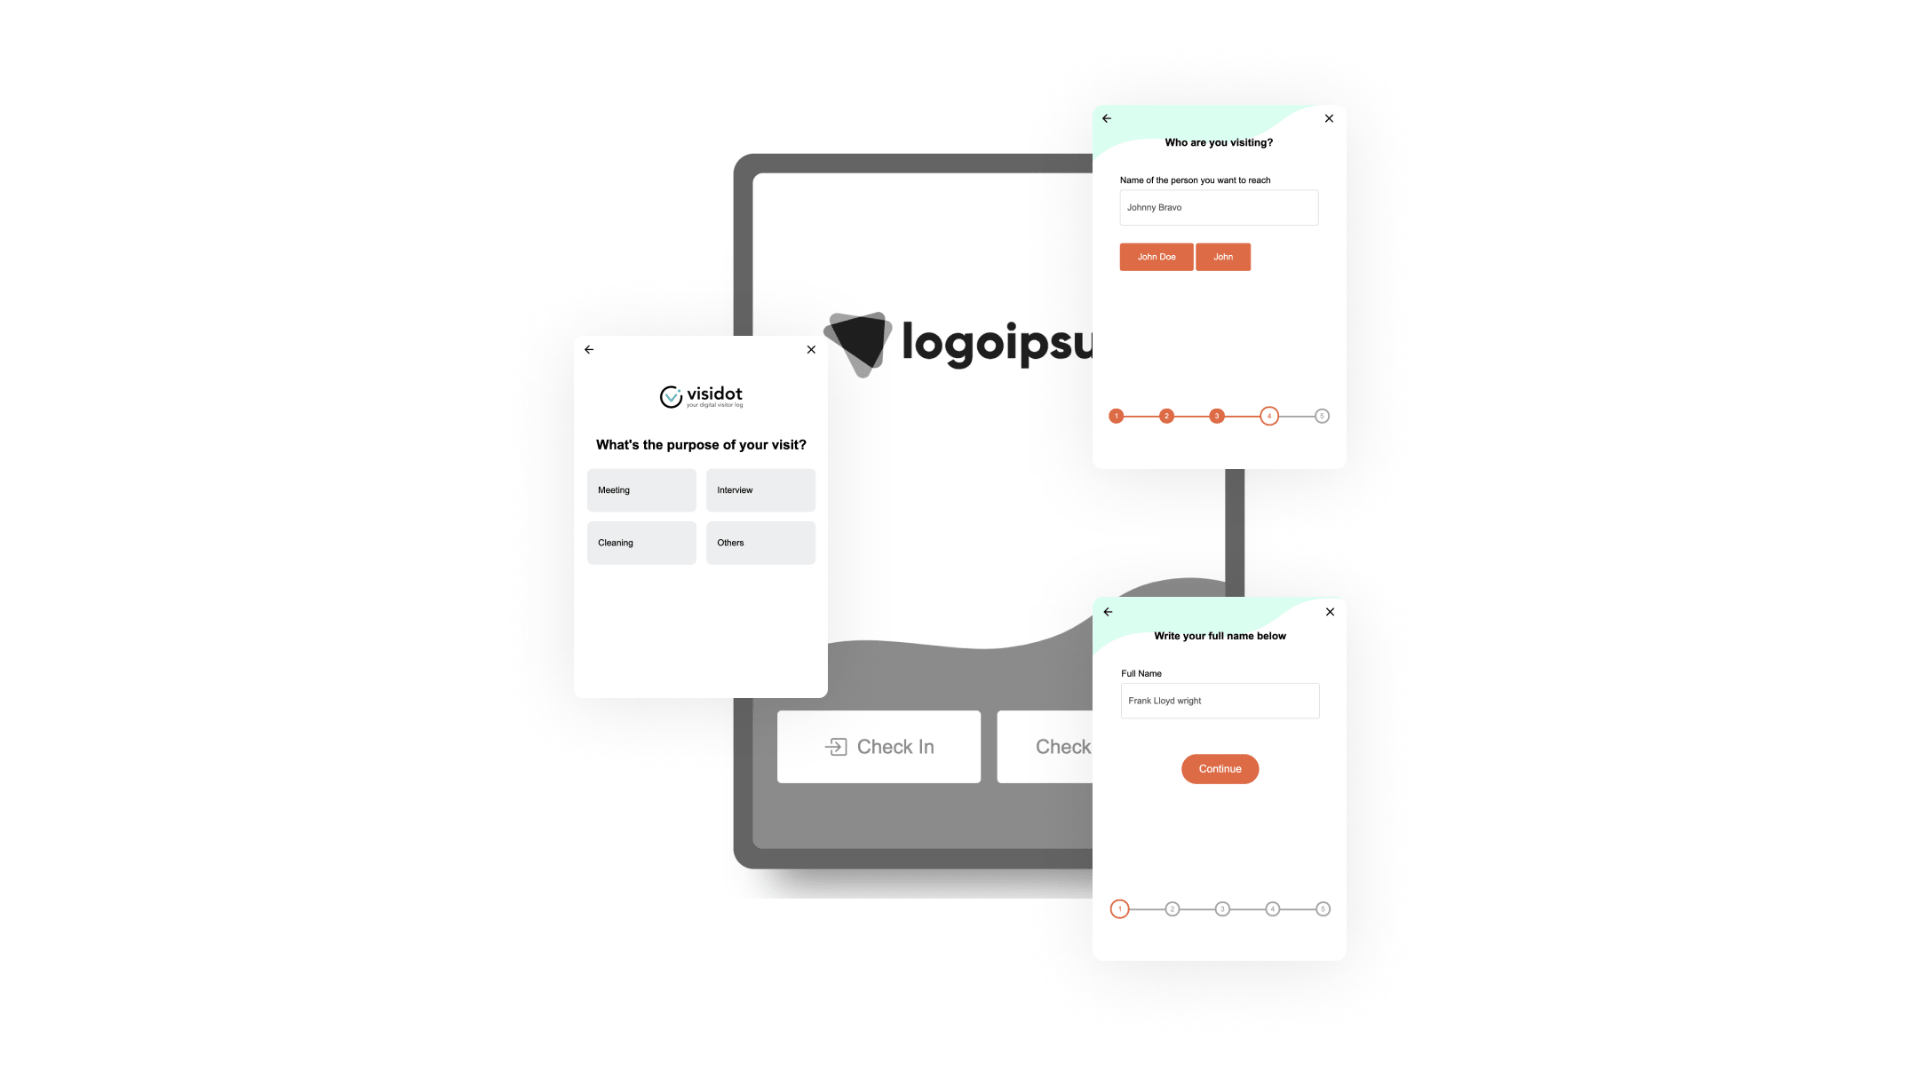Viewport: 1920px width, 1080px height.
Task: Select John as person to visit
Action: tap(1222, 256)
